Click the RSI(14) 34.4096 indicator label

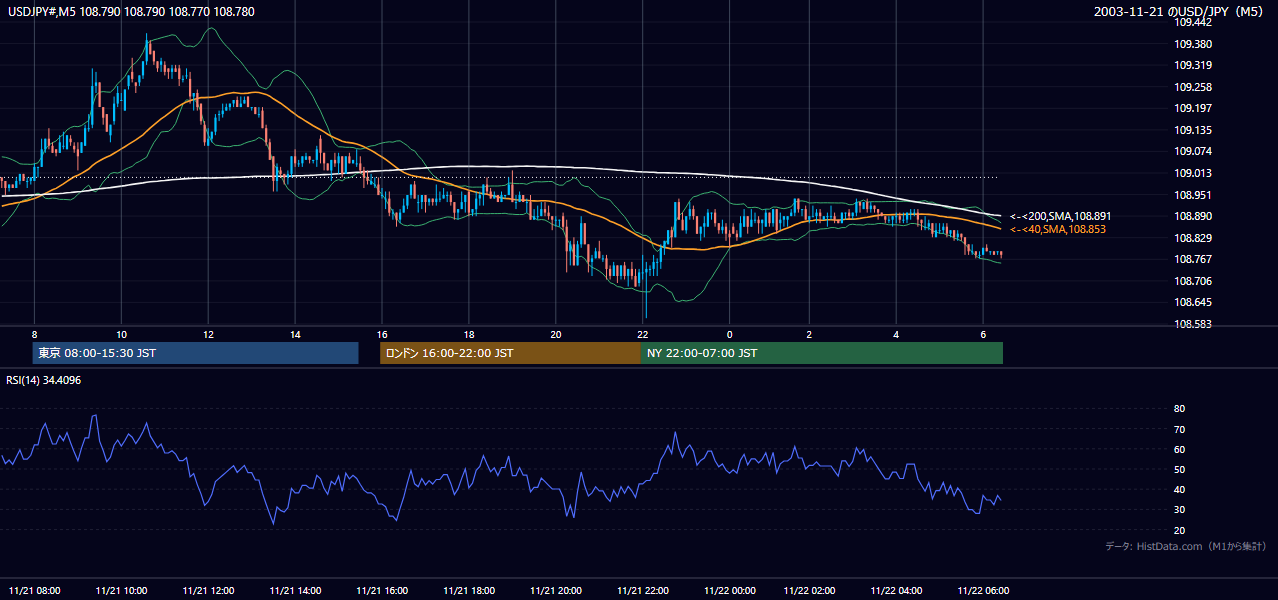pyautogui.click(x=42, y=380)
